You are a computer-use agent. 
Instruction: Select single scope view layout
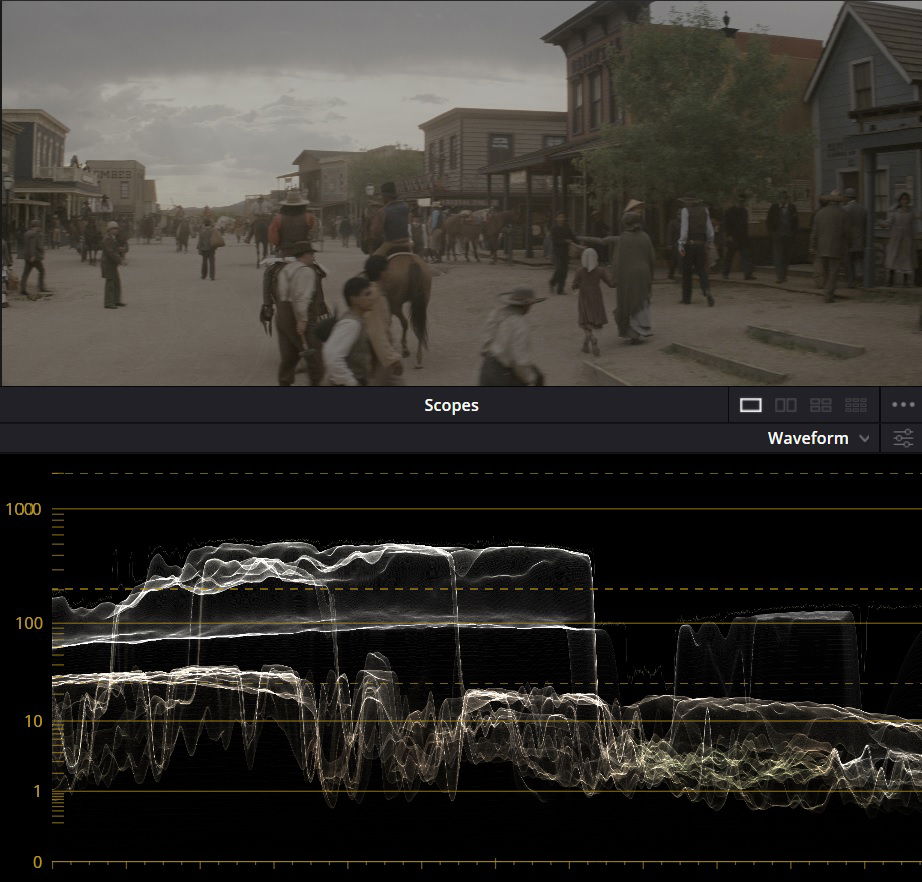tap(750, 405)
